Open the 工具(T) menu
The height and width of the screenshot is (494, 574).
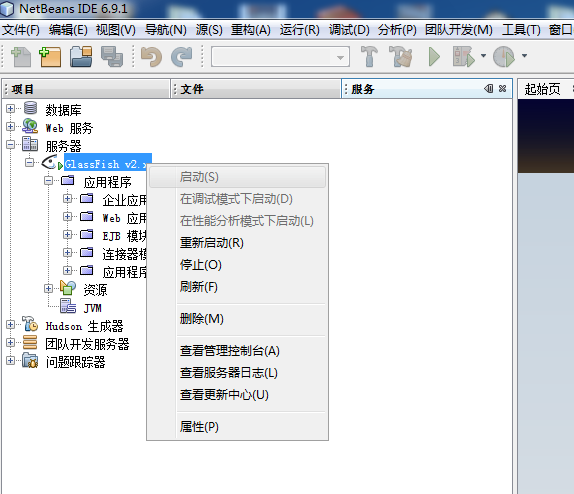click(x=521, y=30)
